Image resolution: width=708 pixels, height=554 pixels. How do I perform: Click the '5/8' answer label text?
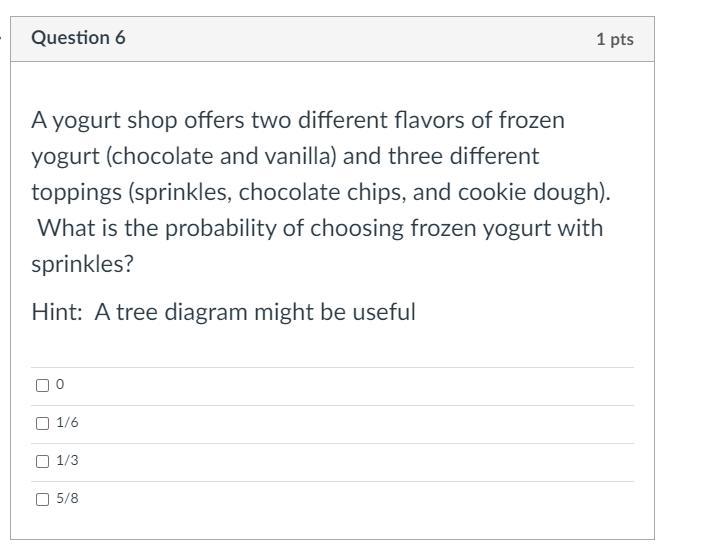68,499
